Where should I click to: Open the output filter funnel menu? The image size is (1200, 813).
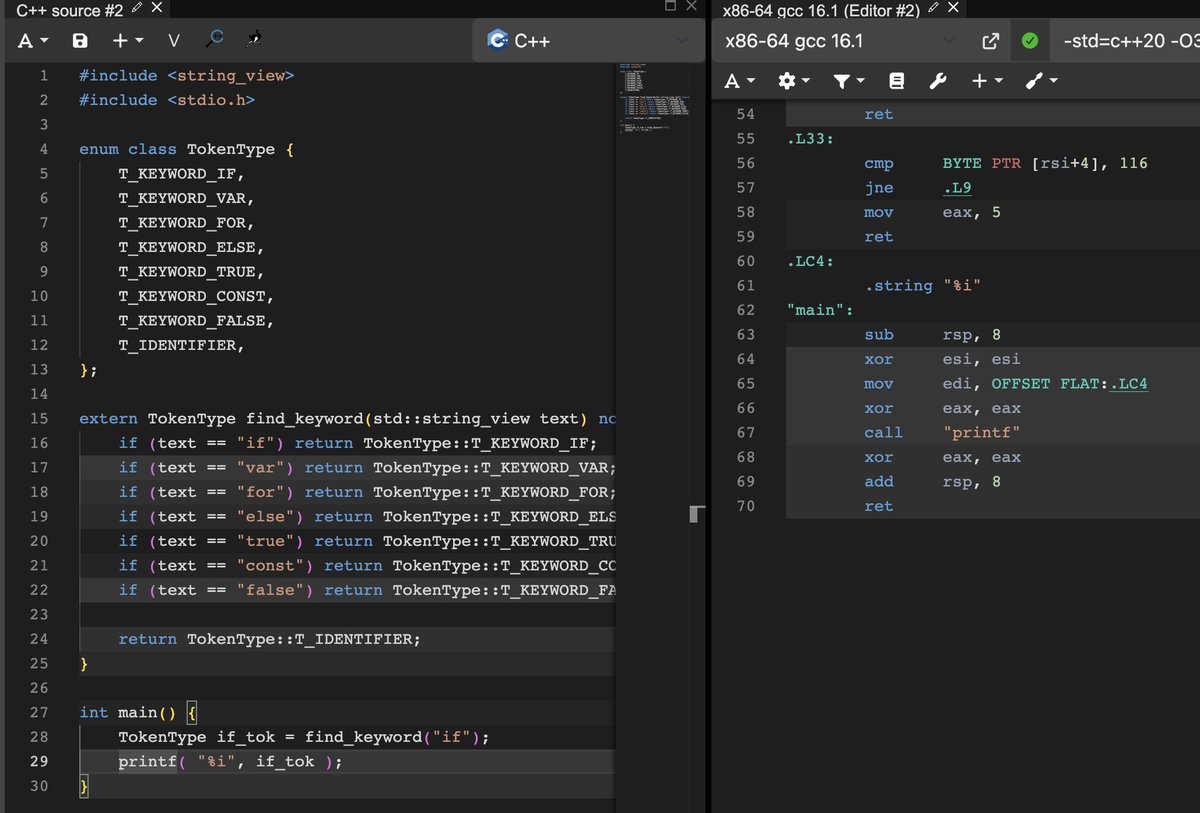(x=848, y=81)
